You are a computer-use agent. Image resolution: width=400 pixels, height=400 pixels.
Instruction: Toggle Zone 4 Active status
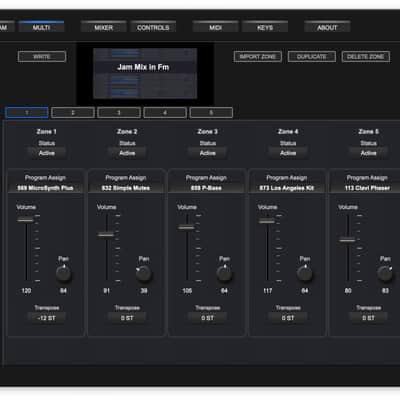(288, 153)
